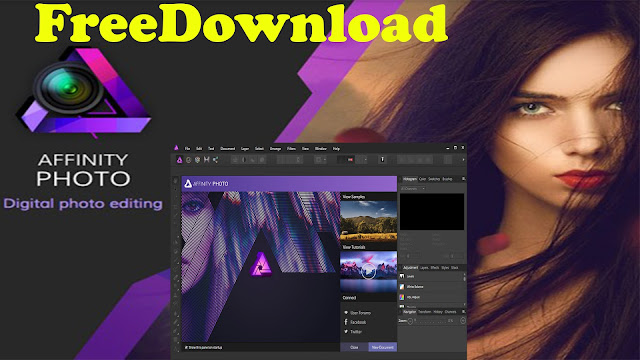Click the Facebook icon under Connect
The height and width of the screenshot is (360, 640).
346,322
